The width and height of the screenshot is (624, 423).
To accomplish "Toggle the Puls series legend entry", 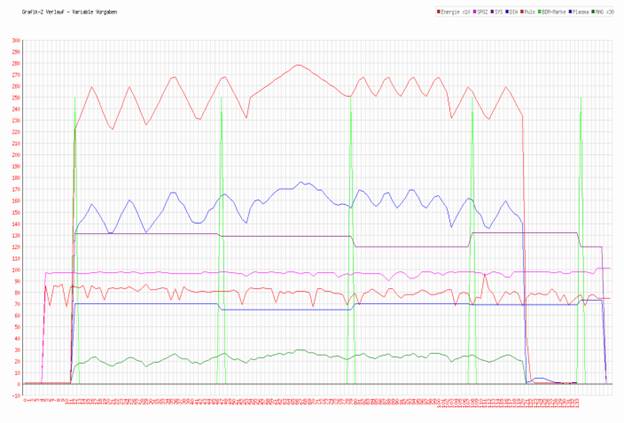I will 531,12.
